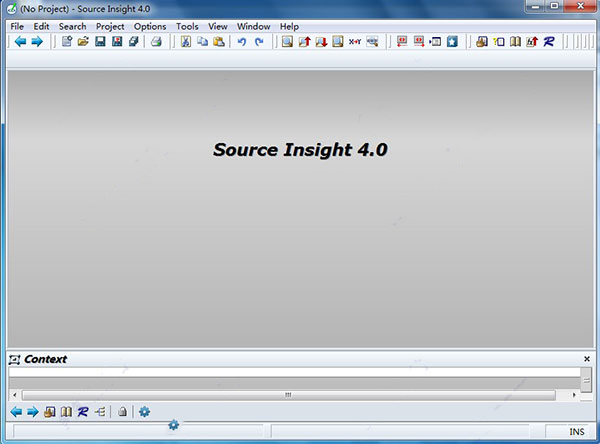
Task: Click the Go To Line icon
Action: click(435, 41)
